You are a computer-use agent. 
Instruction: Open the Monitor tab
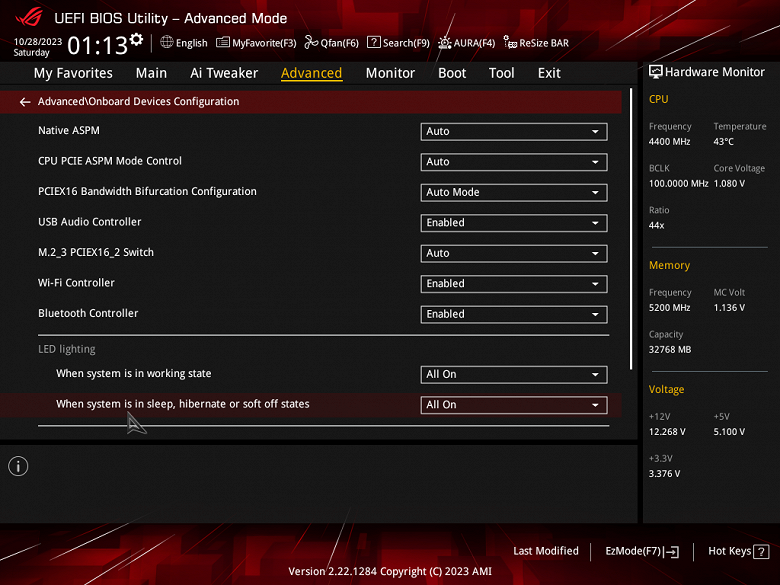[390, 73]
